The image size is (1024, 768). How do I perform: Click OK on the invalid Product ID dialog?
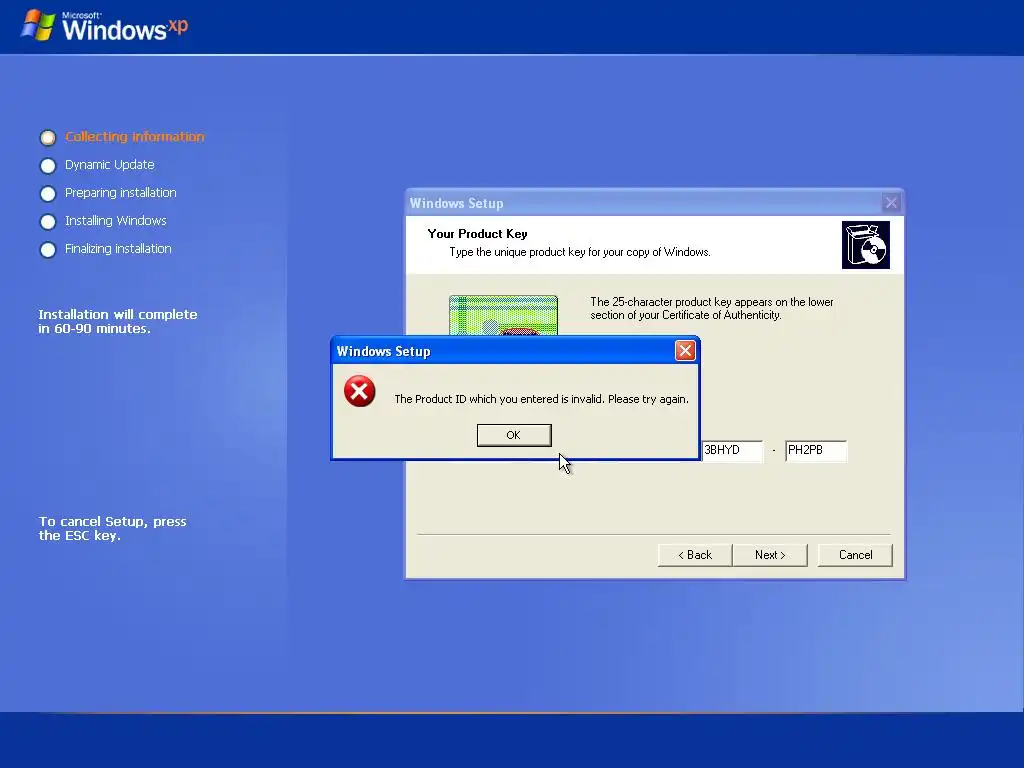point(514,435)
